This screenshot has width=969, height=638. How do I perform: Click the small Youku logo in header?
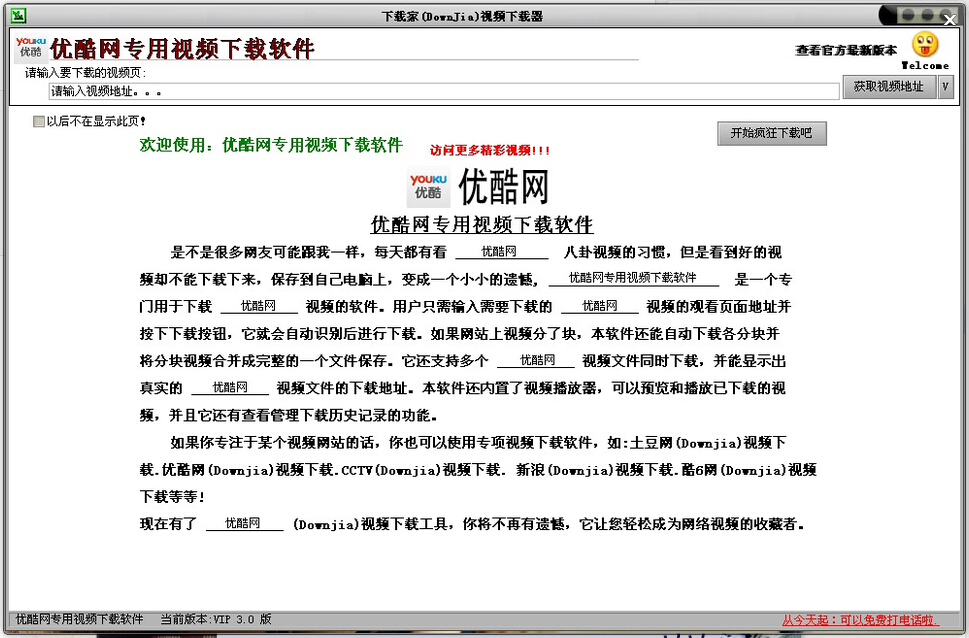(31, 47)
